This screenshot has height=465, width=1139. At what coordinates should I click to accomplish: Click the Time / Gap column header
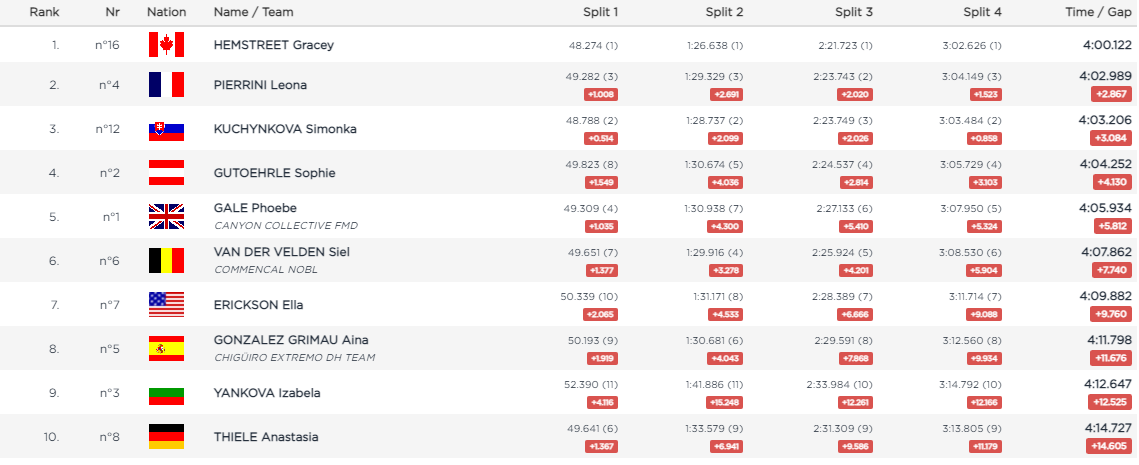1100,12
